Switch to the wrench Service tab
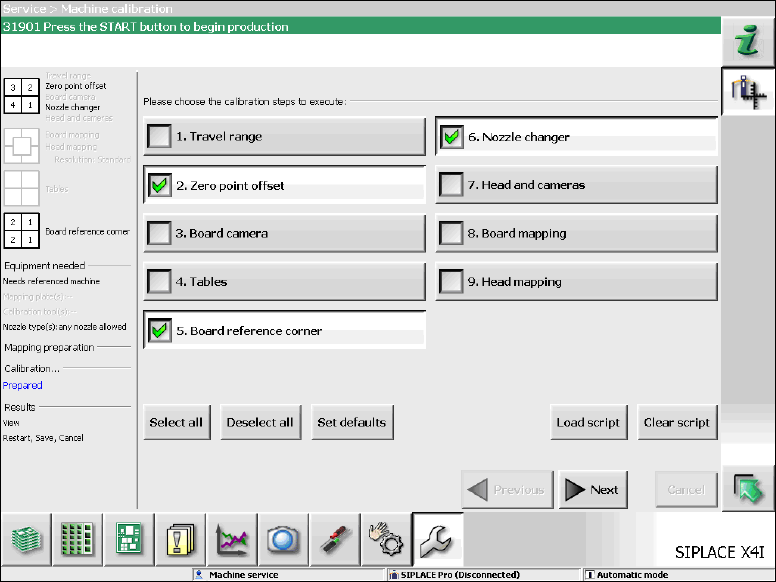 coord(437,539)
